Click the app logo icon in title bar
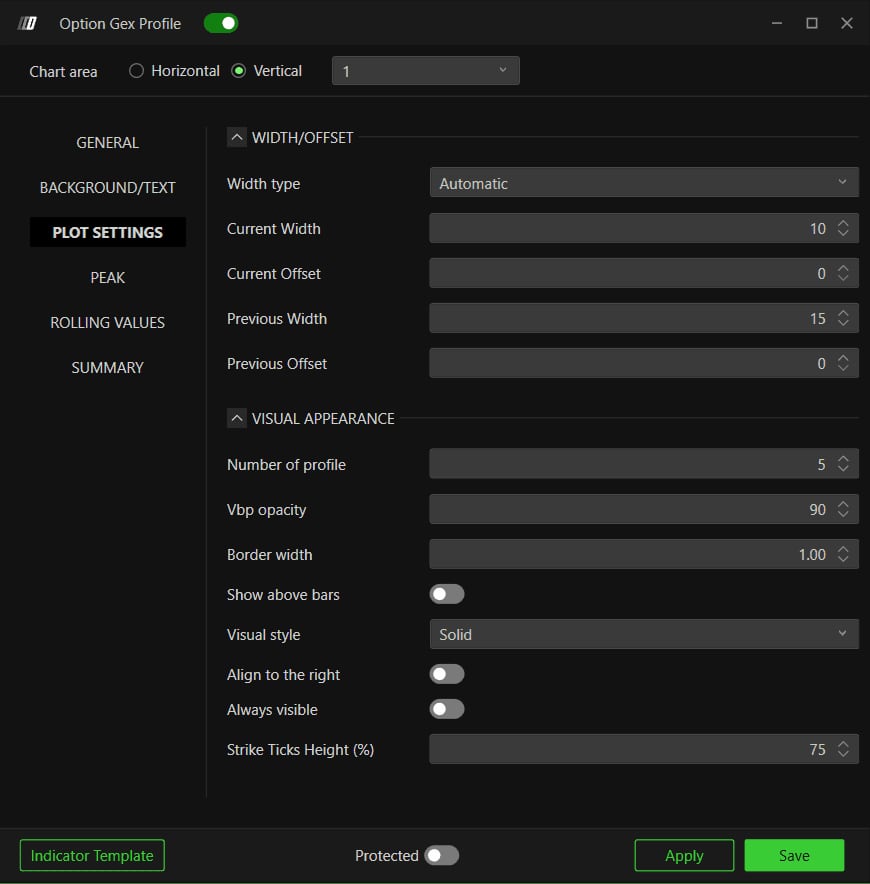Viewport: 870px width, 884px height. tap(27, 23)
